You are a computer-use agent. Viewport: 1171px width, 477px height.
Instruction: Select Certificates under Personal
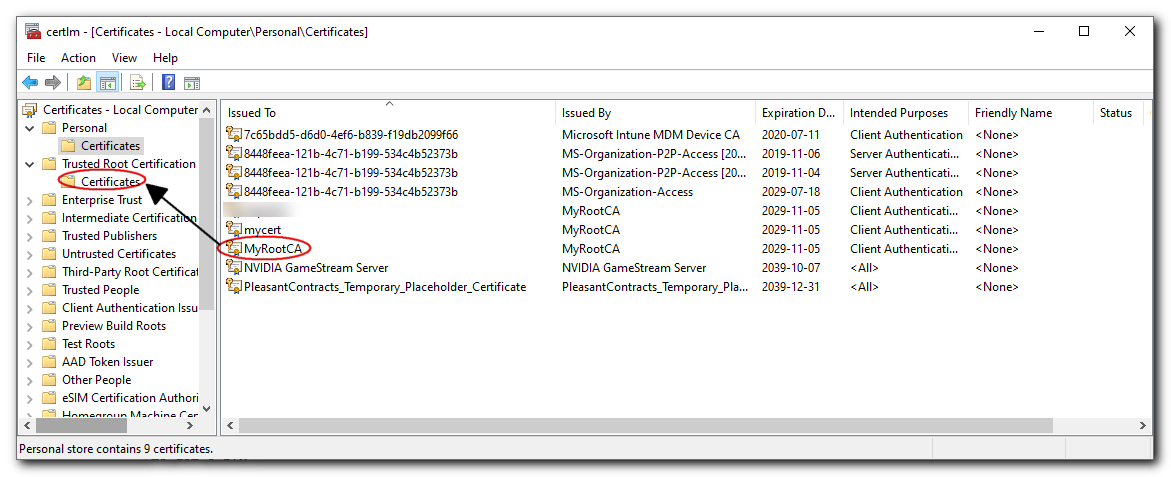coord(111,146)
